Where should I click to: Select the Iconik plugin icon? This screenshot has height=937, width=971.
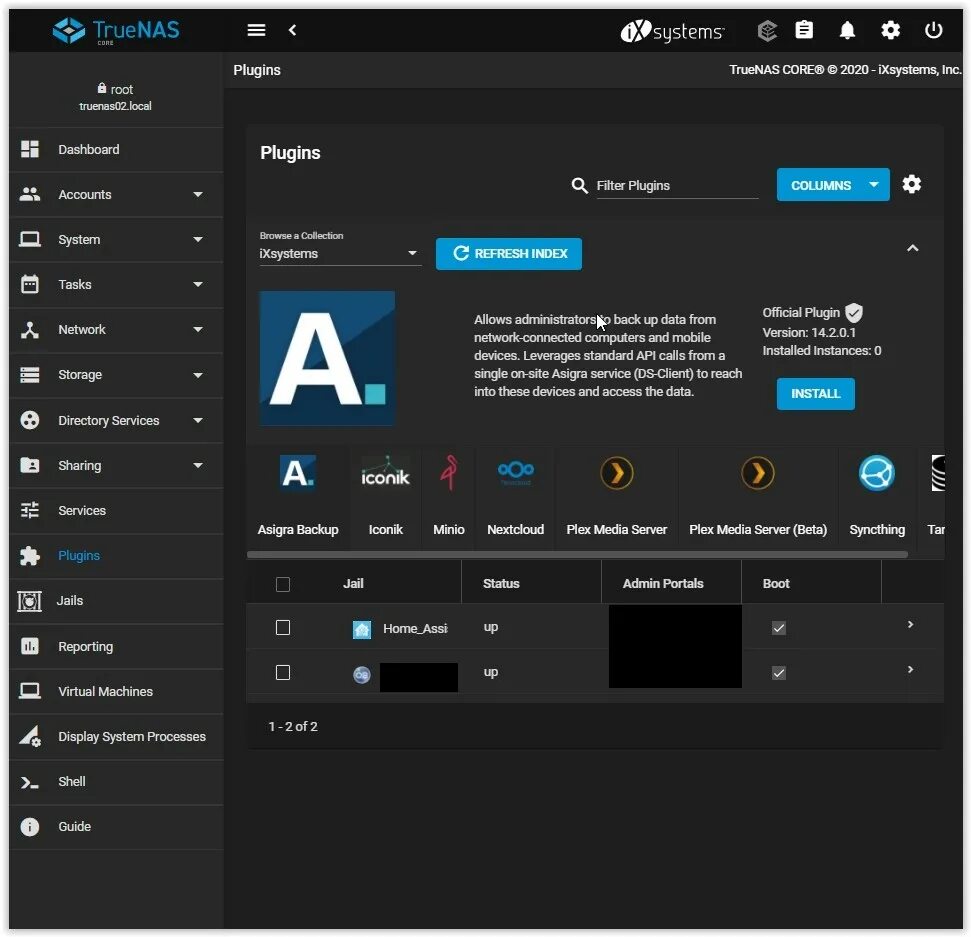click(385, 474)
